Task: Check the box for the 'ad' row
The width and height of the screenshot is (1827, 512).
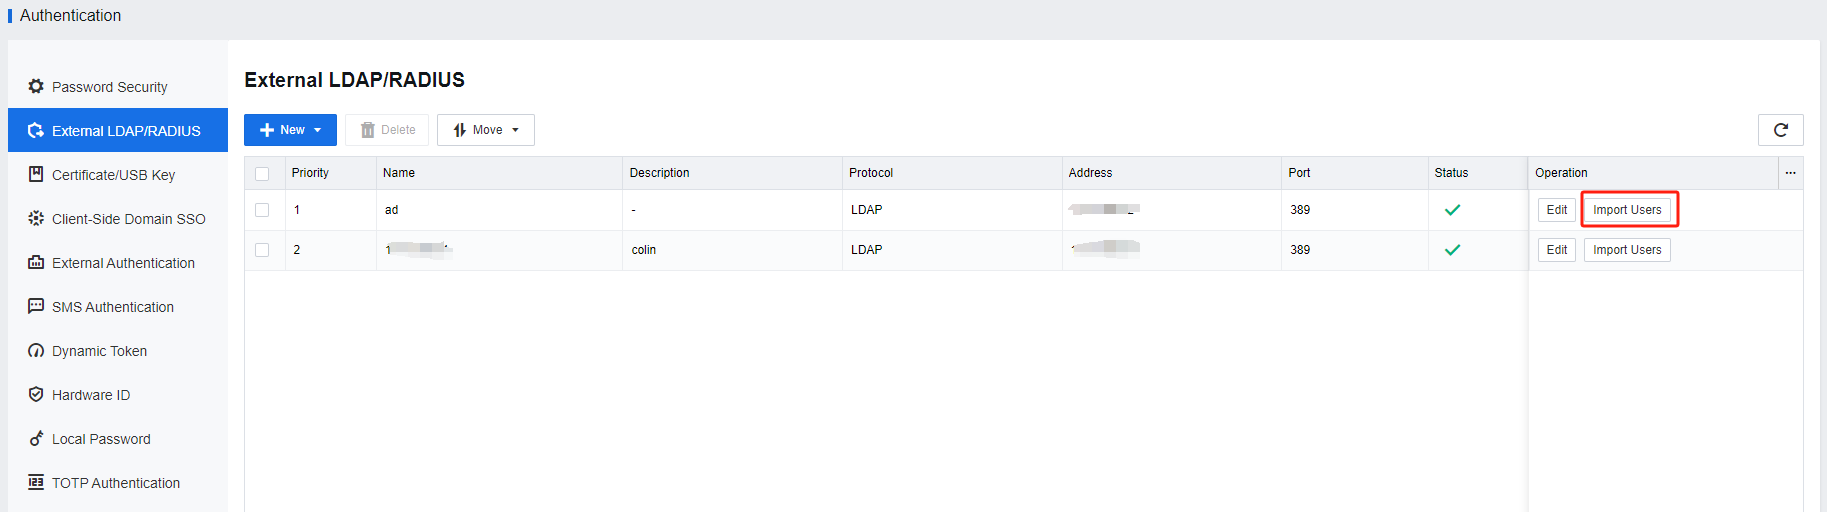Action: pos(262,210)
